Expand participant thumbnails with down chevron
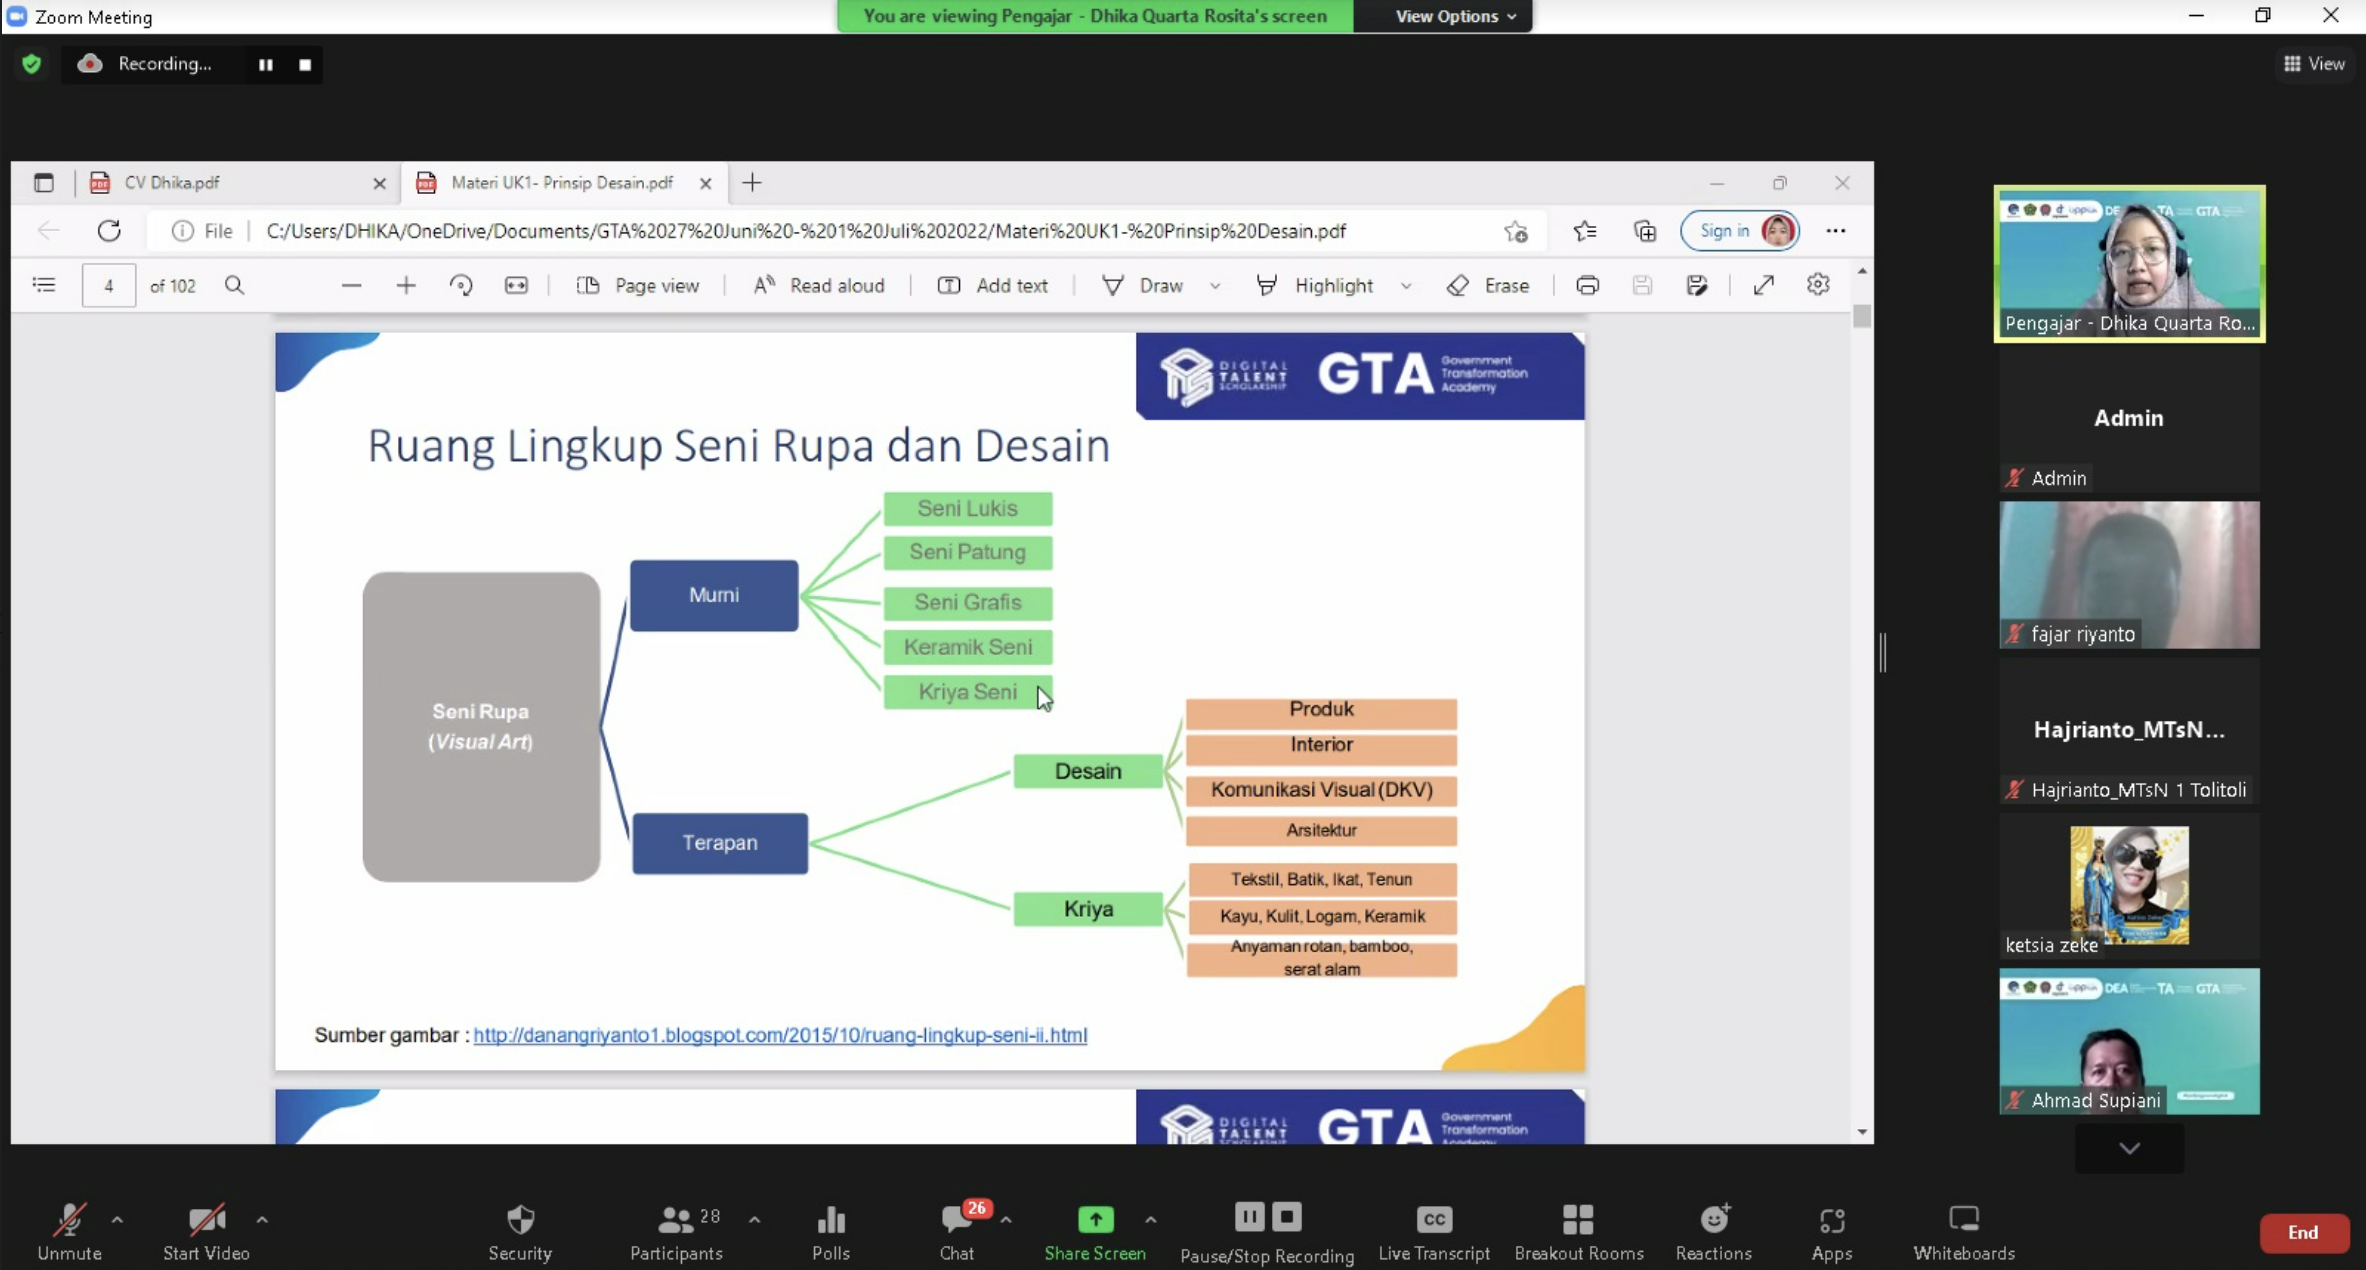The width and height of the screenshot is (2366, 1270). [x=2129, y=1148]
